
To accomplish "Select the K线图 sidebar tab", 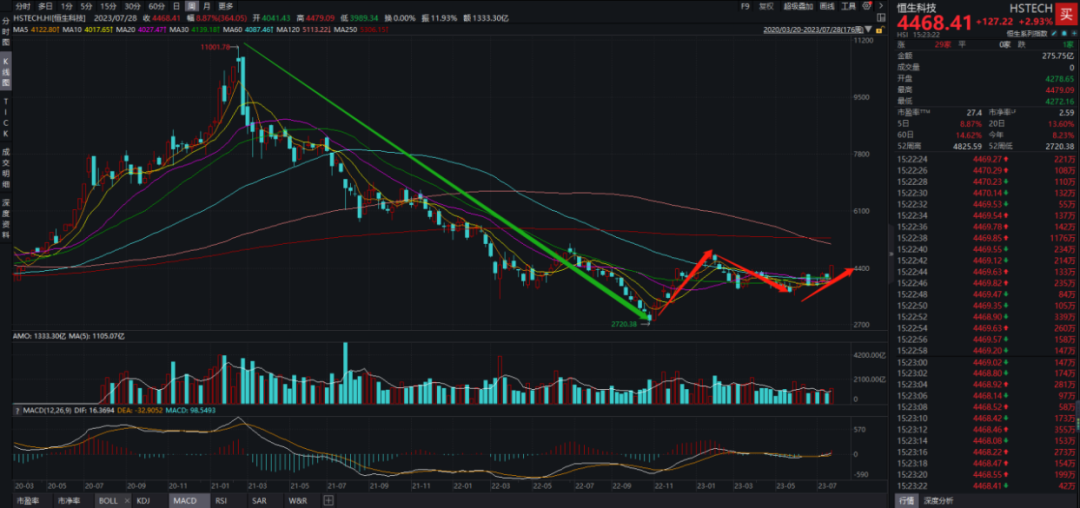I will tap(6, 72).
